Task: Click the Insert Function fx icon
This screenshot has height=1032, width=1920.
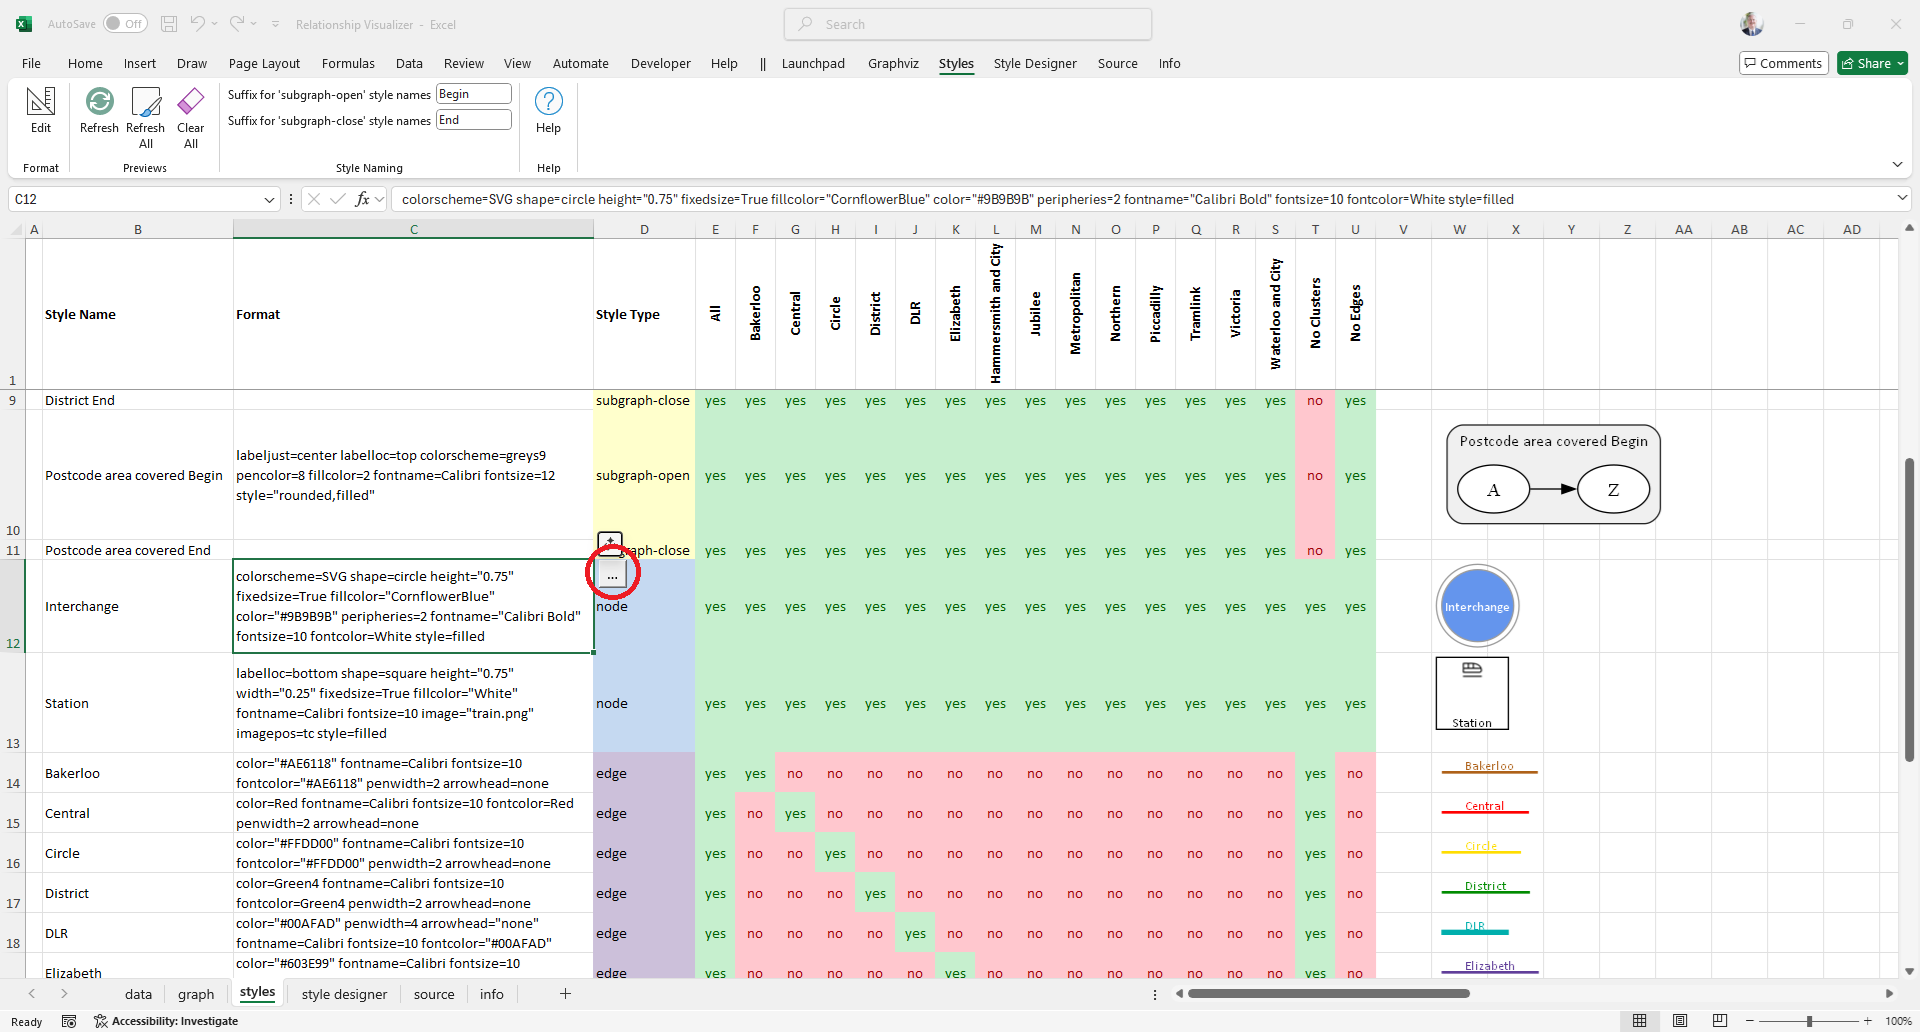Action: (x=363, y=199)
